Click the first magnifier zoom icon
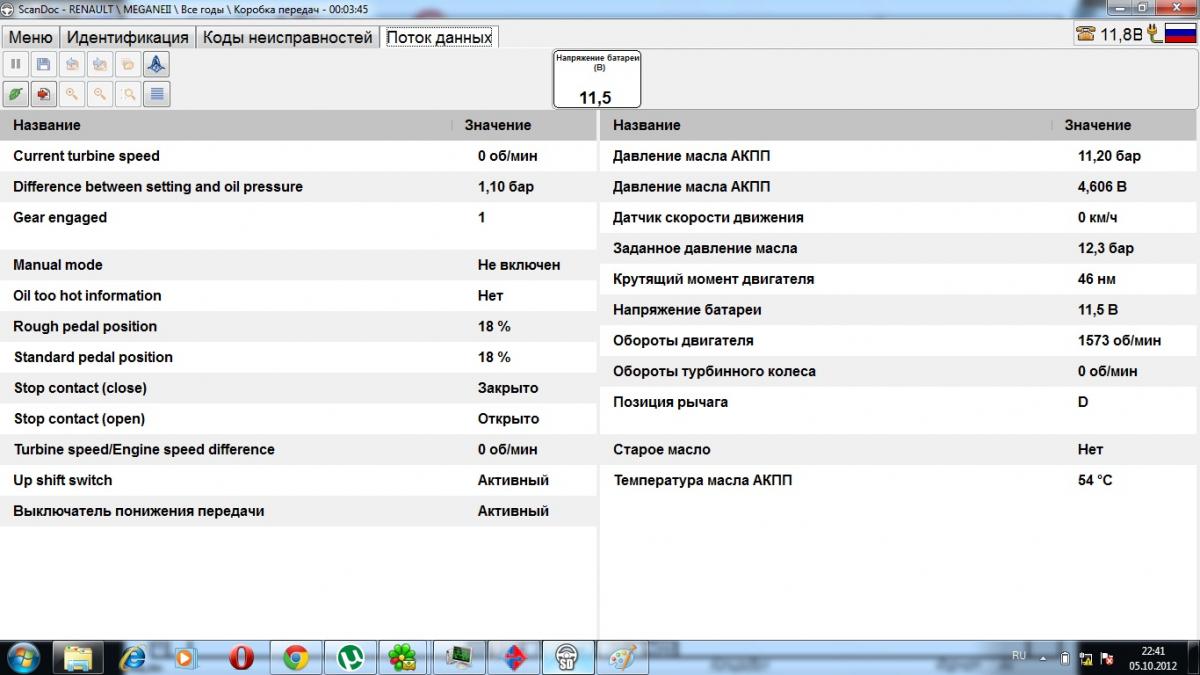Viewport: 1200px width, 675px height. click(71, 94)
